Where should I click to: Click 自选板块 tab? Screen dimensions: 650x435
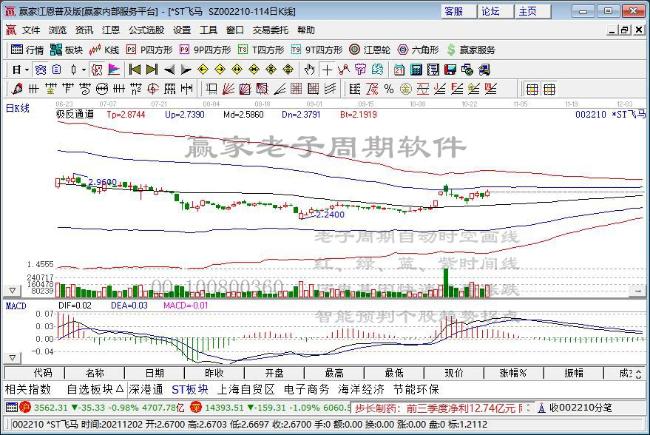95,389
